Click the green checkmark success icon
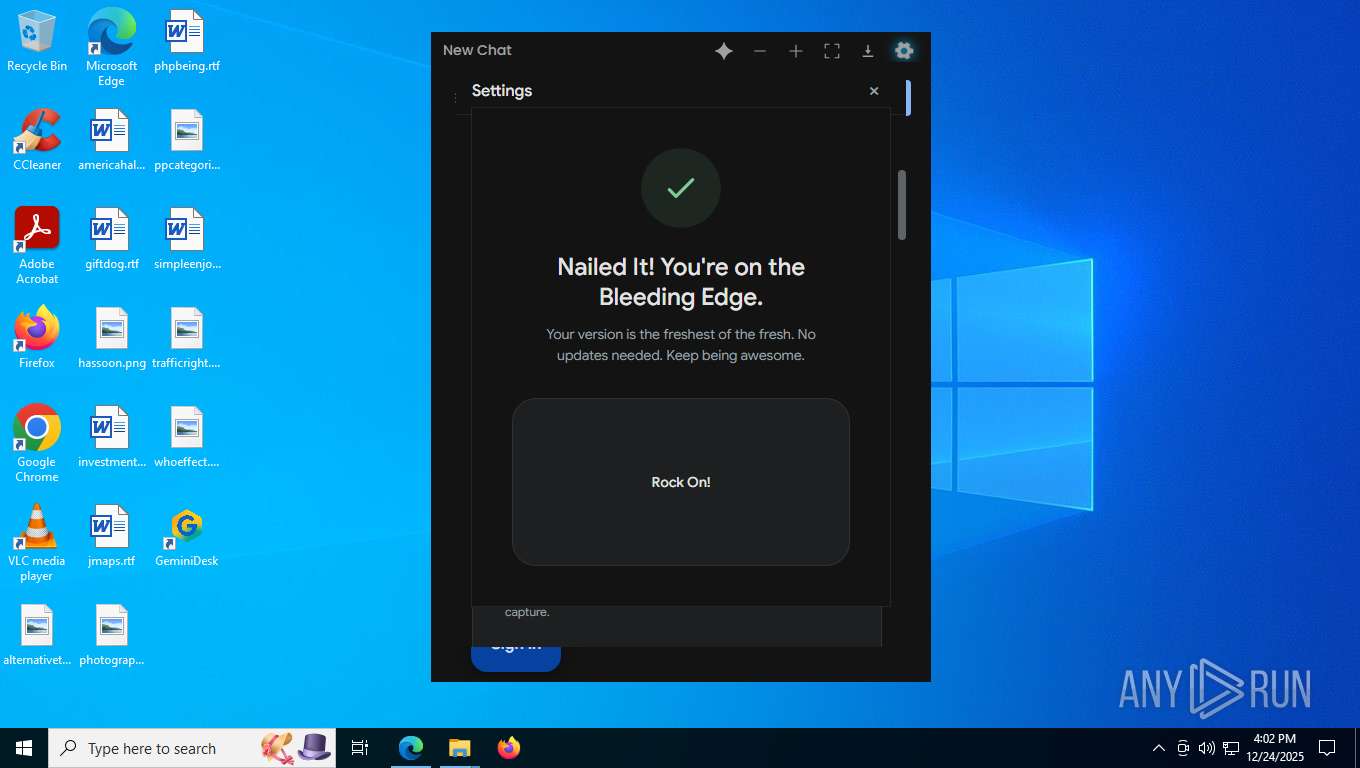 point(681,188)
